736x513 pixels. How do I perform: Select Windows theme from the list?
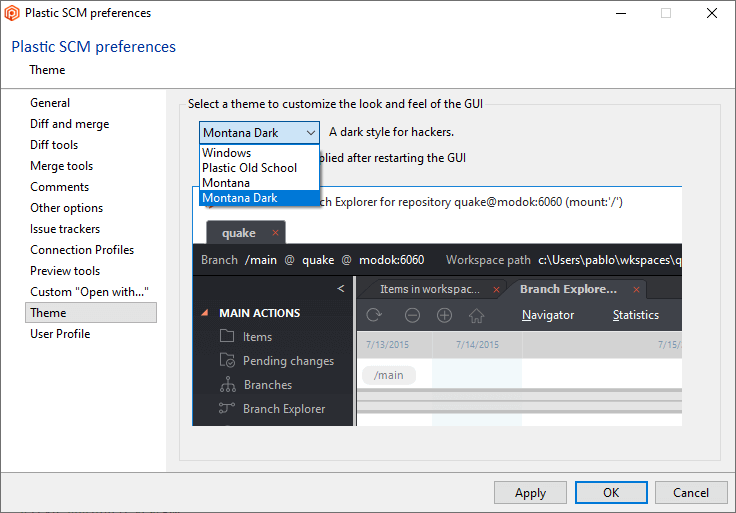[x=260, y=153]
